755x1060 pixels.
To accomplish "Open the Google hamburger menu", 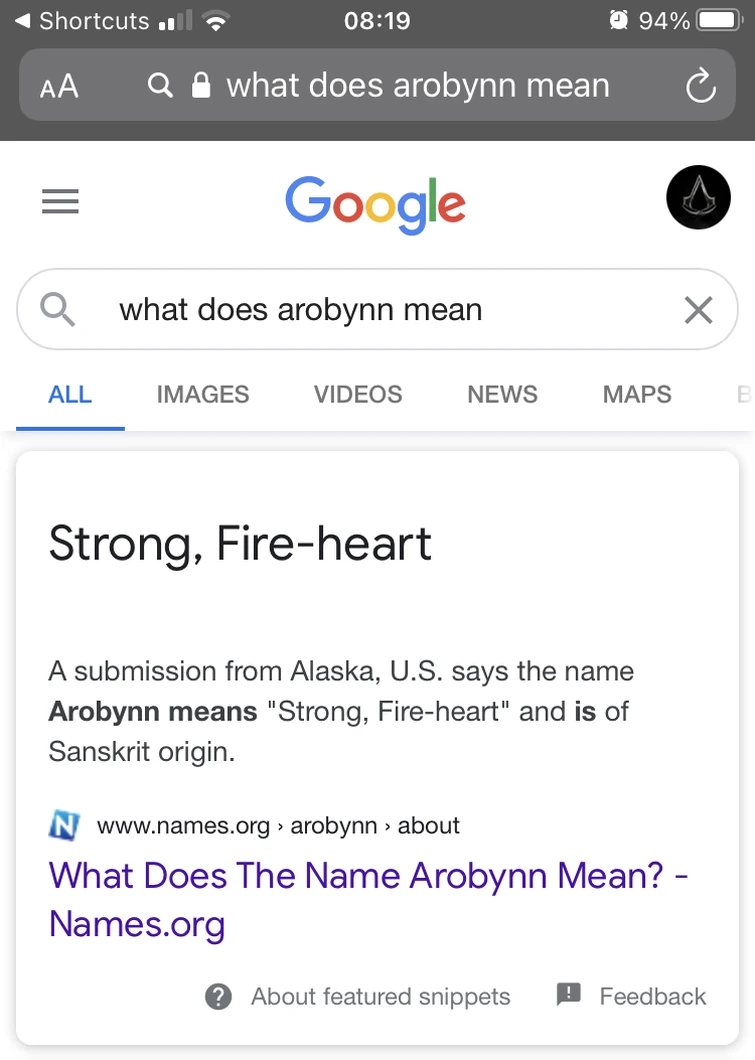I will click(x=60, y=201).
